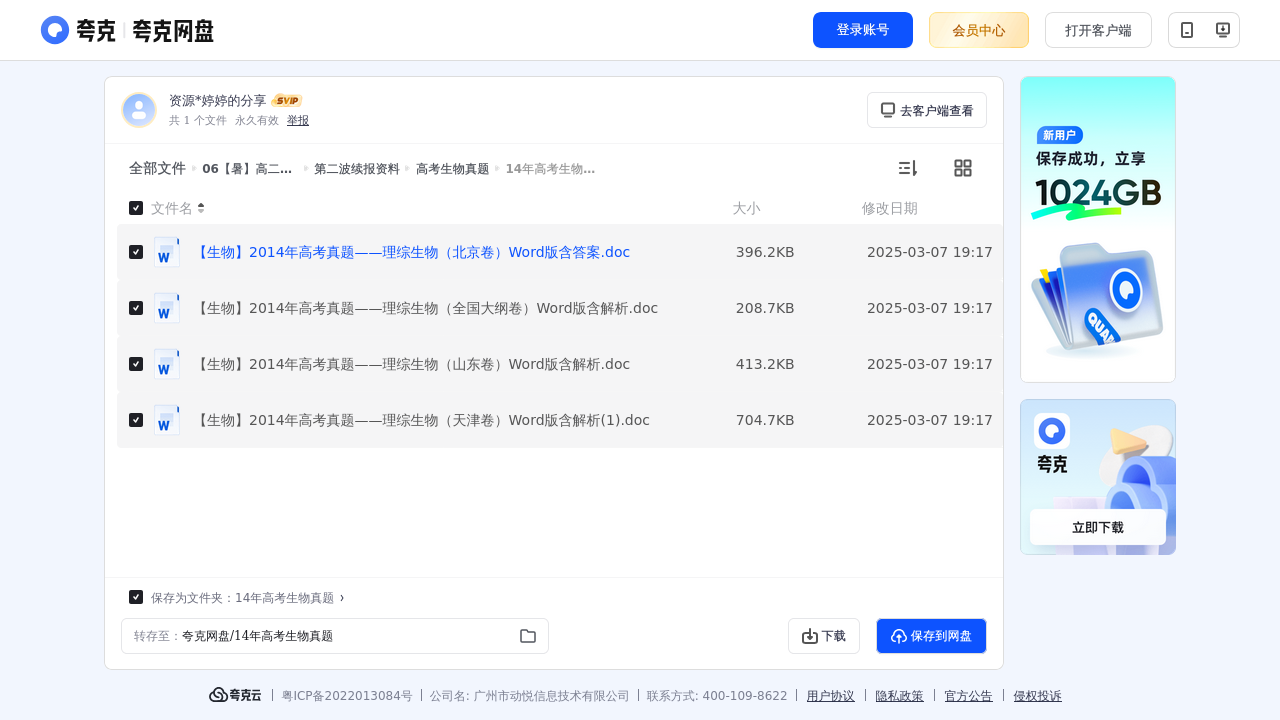The height and width of the screenshot is (720, 1280).
Task: Go to 高考生物真题 breadcrumb
Action: click(x=452, y=169)
